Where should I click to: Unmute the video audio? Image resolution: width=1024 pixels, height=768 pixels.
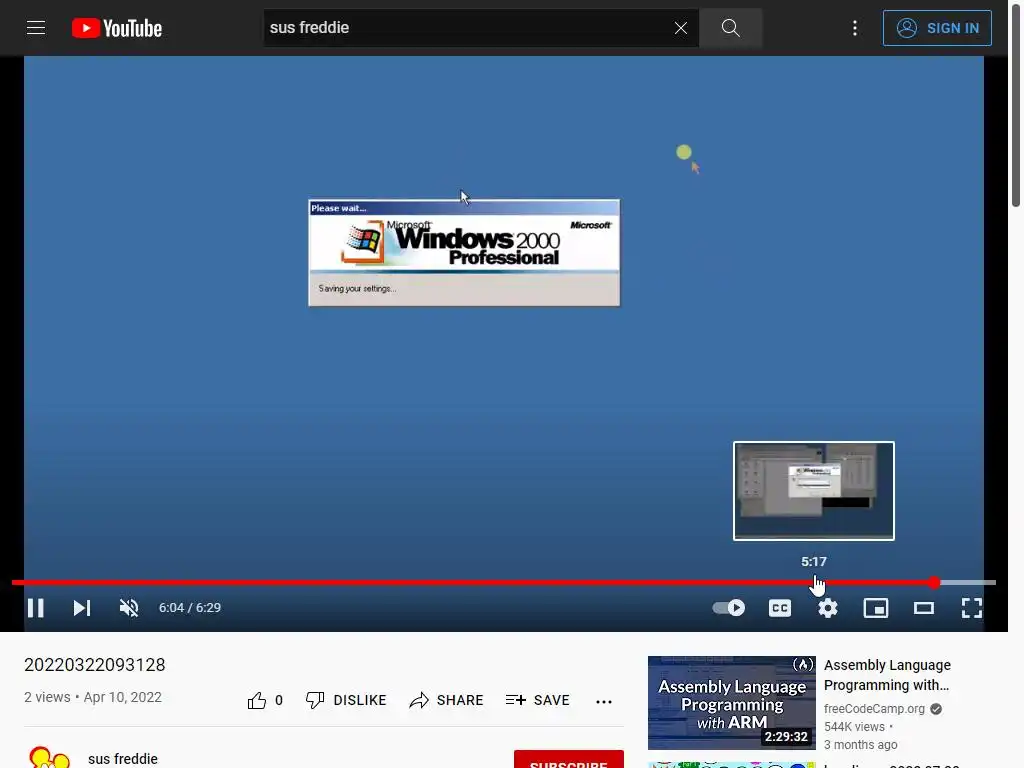click(x=129, y=608)
